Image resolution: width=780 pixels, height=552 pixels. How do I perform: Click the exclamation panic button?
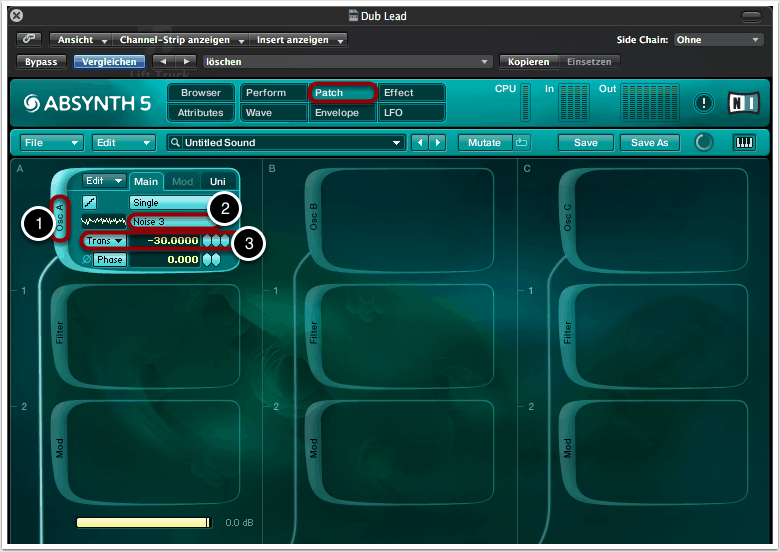point(705,102)
